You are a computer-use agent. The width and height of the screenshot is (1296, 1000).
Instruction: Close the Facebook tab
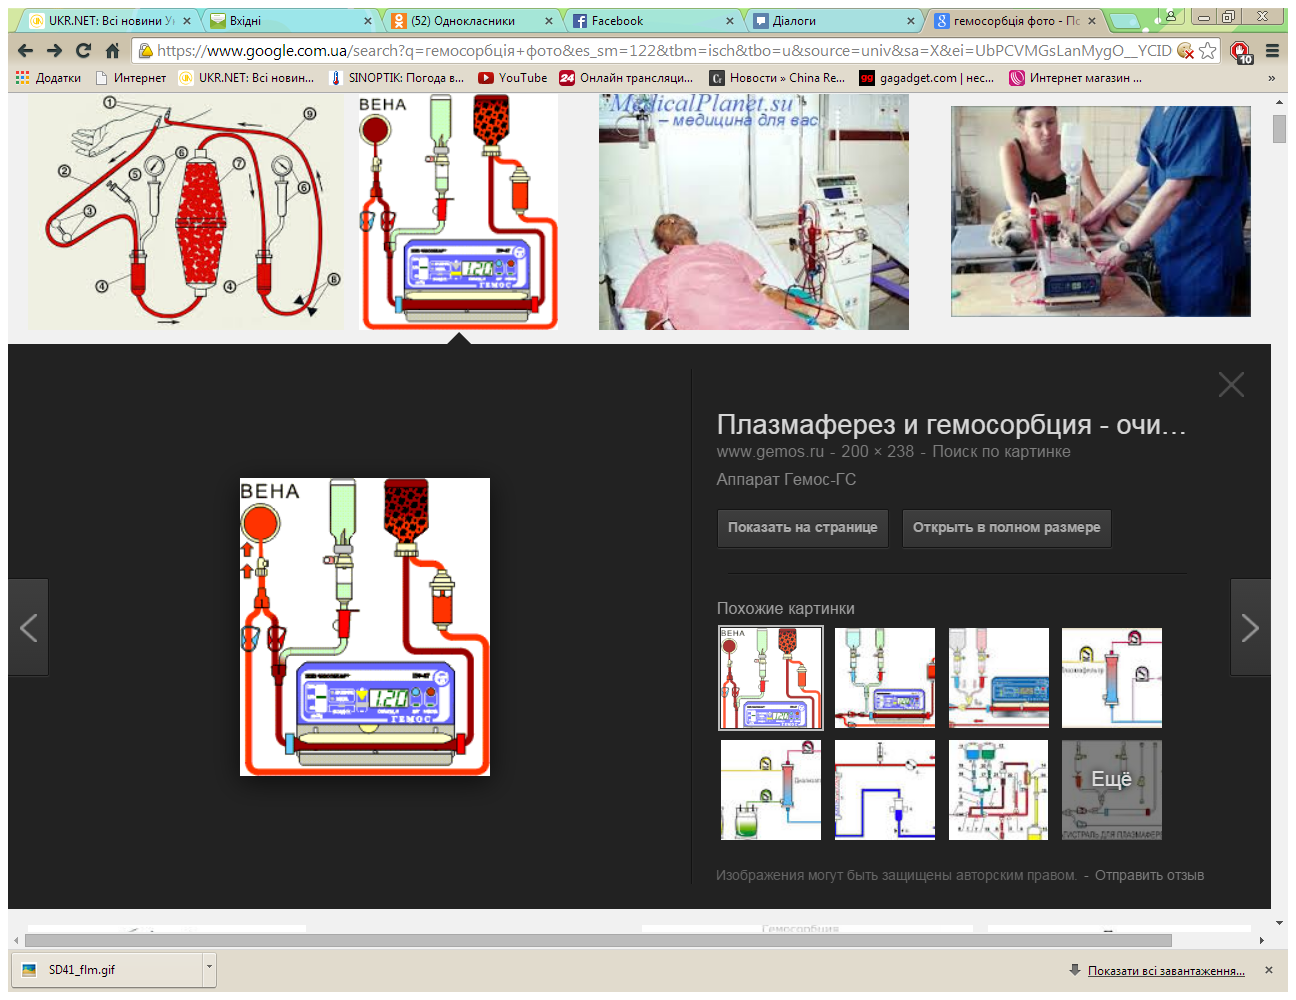point(730,20)
